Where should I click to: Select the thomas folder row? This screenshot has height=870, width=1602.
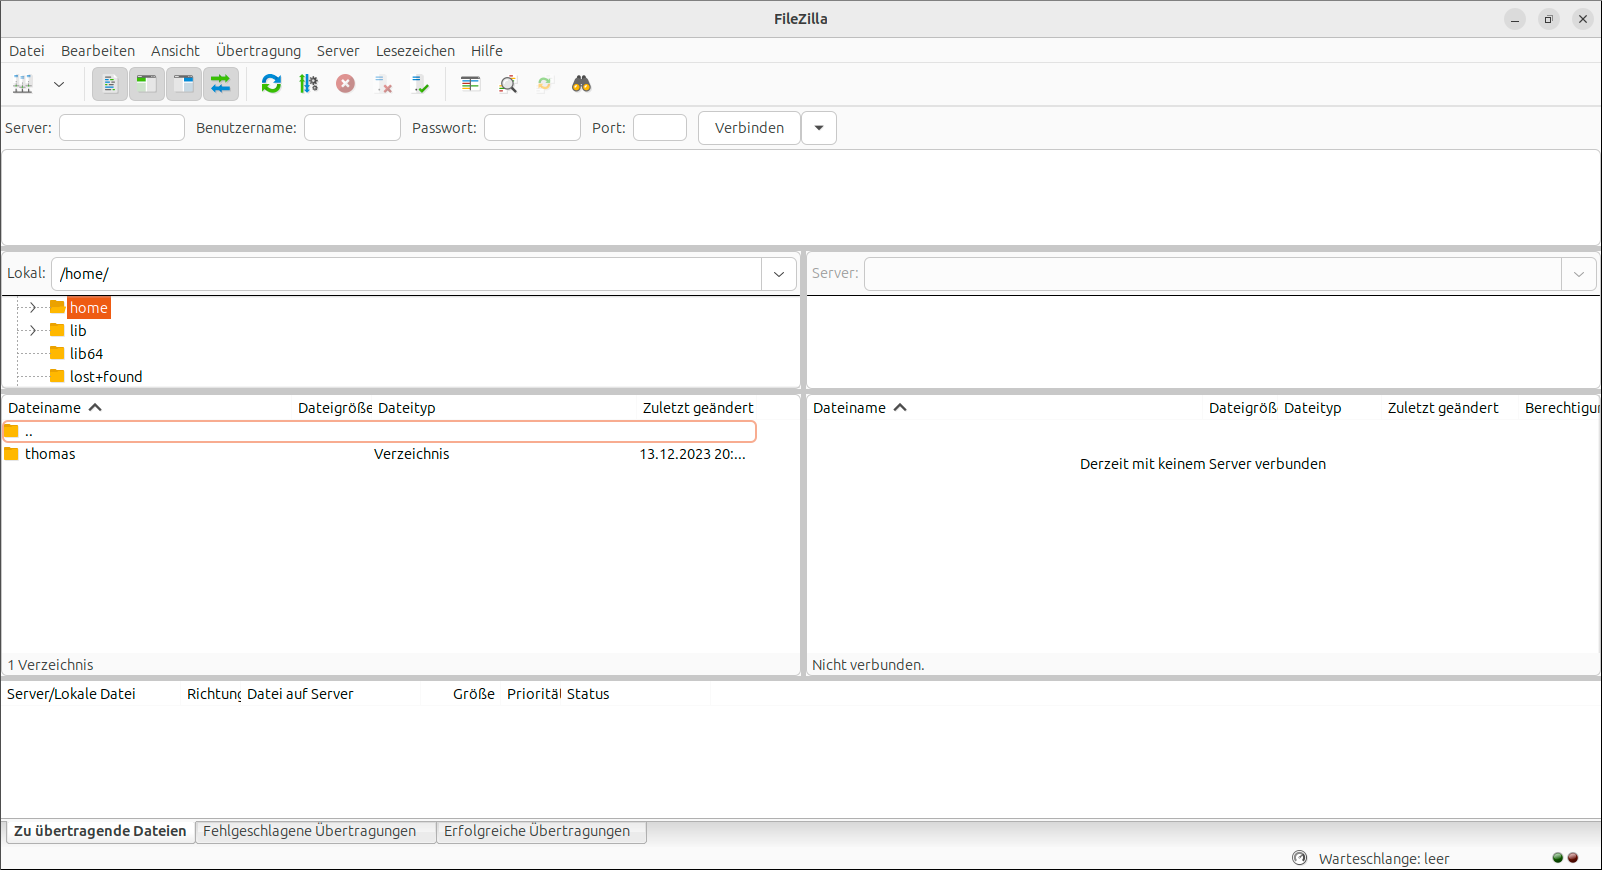379,454
